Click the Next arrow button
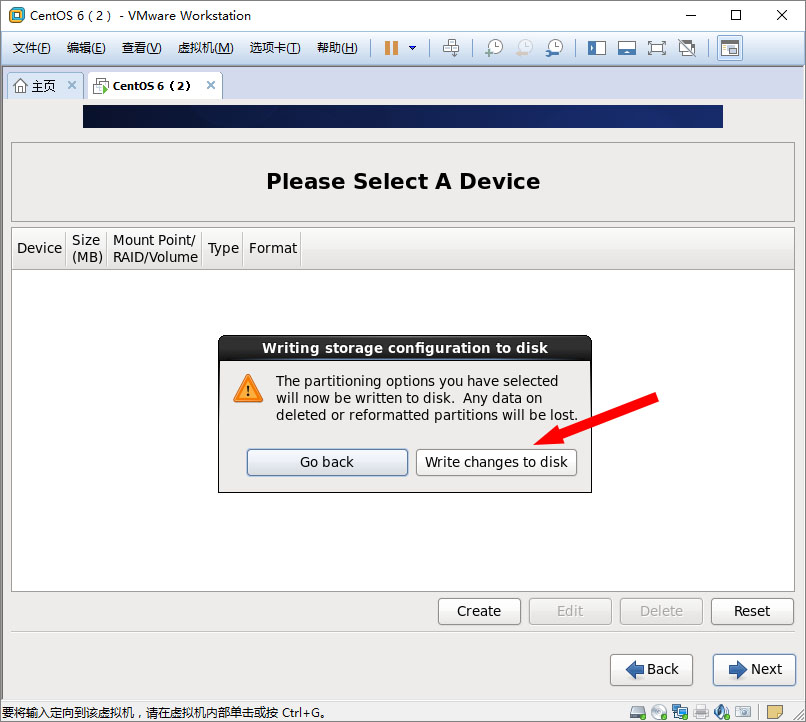Viewport: 806px width, 722px height. click(x=754, y=670)
